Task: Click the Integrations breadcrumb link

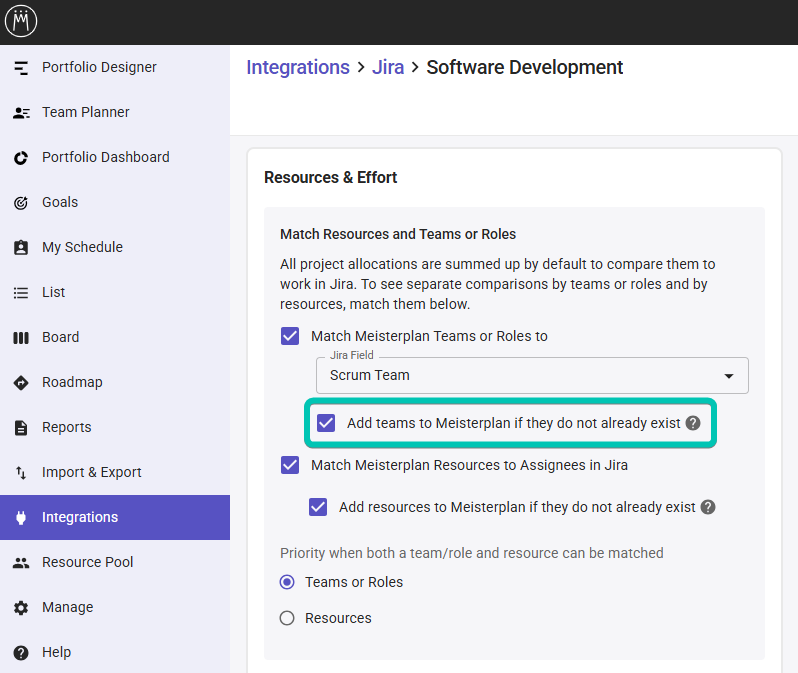Action: (x=298, y=67)
